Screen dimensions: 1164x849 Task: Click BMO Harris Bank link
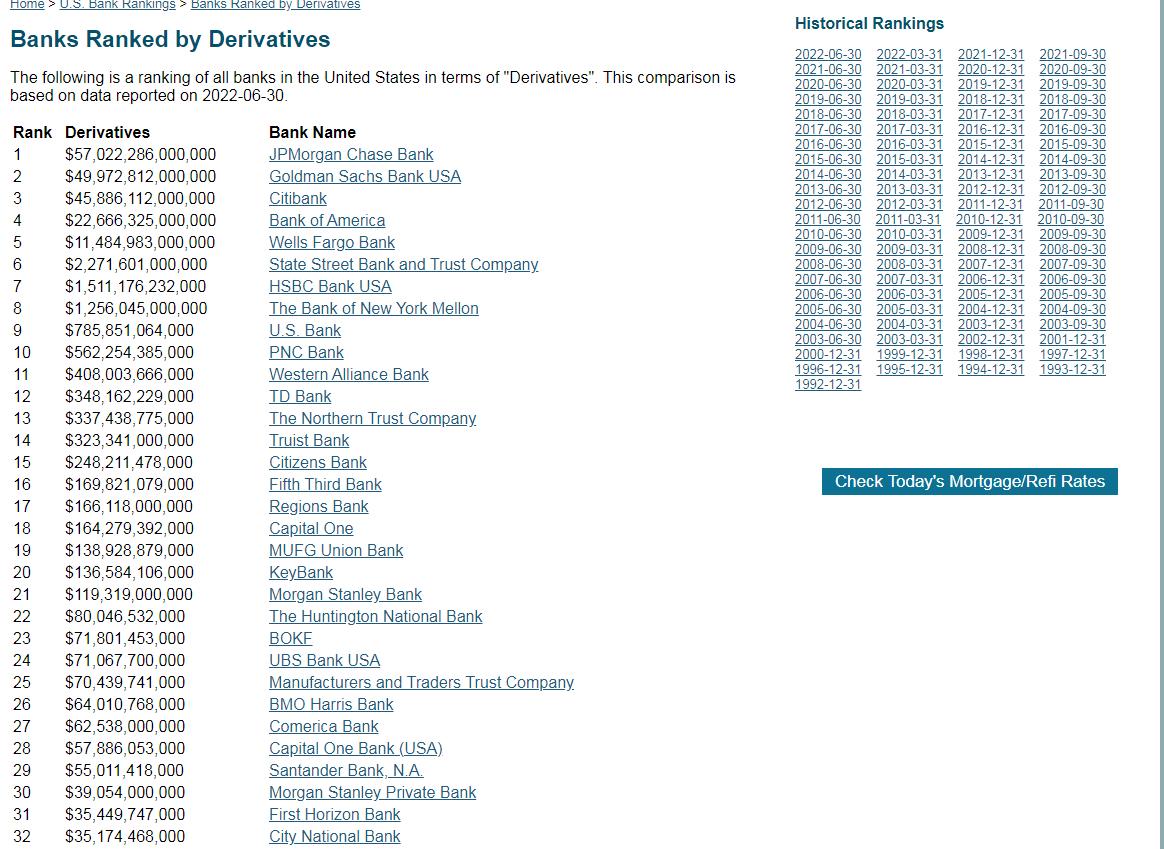coord(331,704)
